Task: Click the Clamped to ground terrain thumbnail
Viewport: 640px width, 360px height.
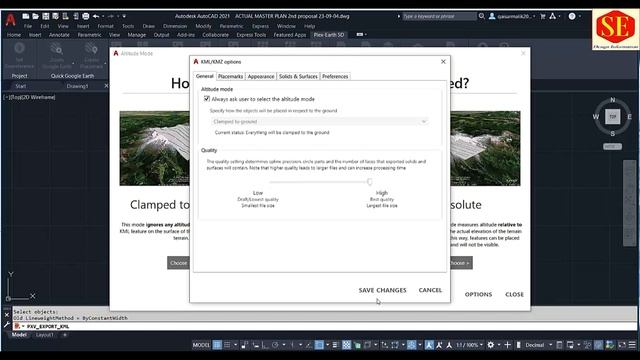Action: pyautogui.click(x=154, y=149)
